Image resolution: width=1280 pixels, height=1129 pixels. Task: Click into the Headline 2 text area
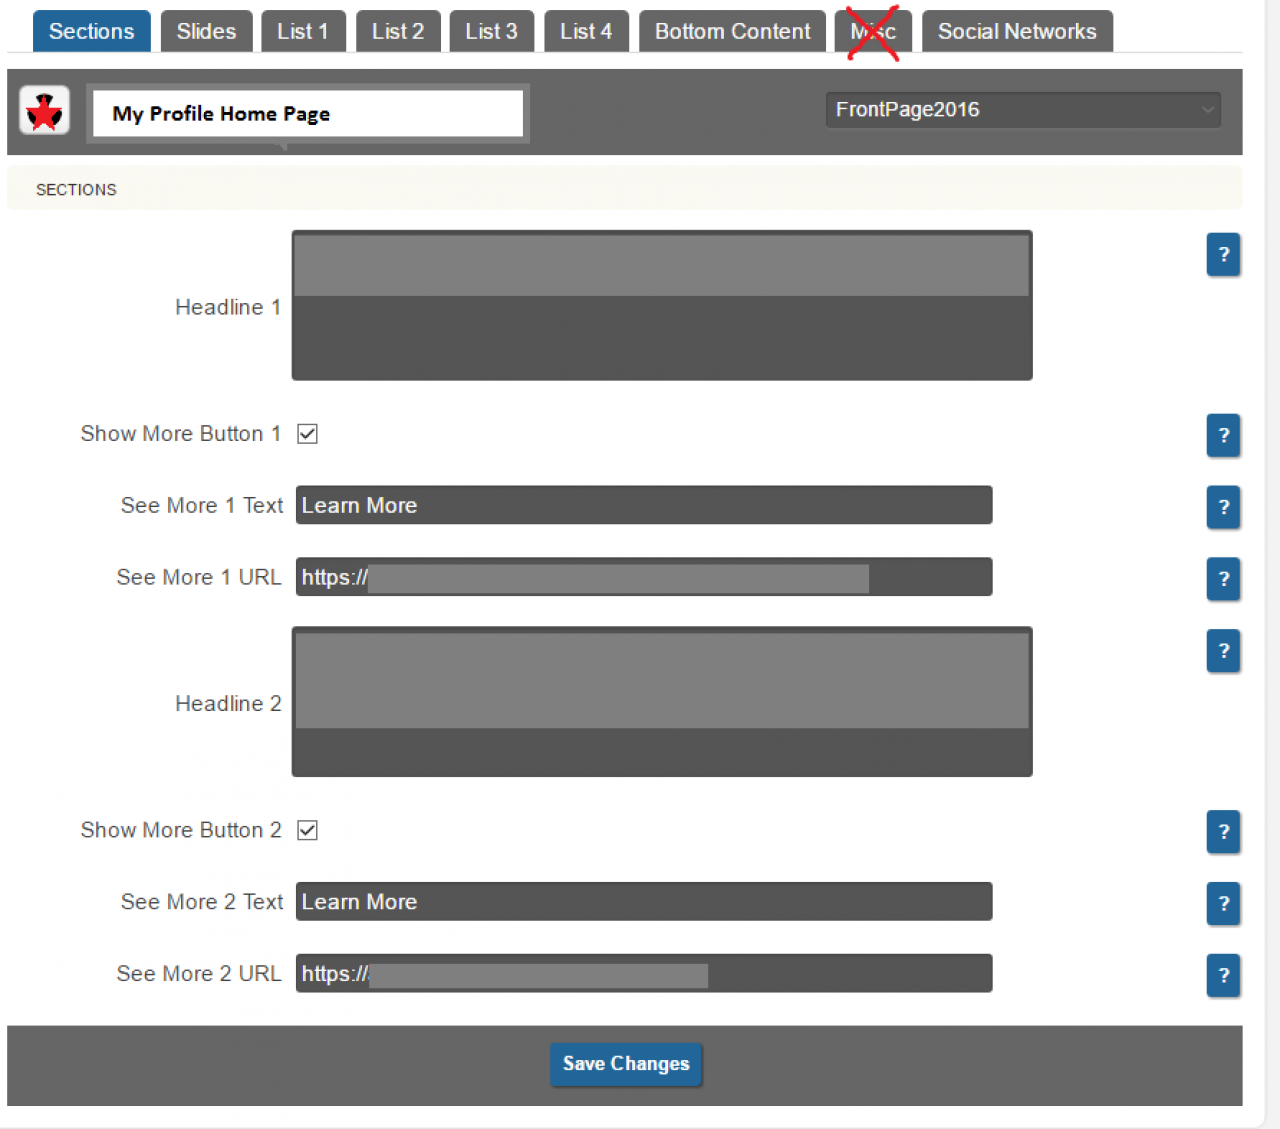pos(661,702)
